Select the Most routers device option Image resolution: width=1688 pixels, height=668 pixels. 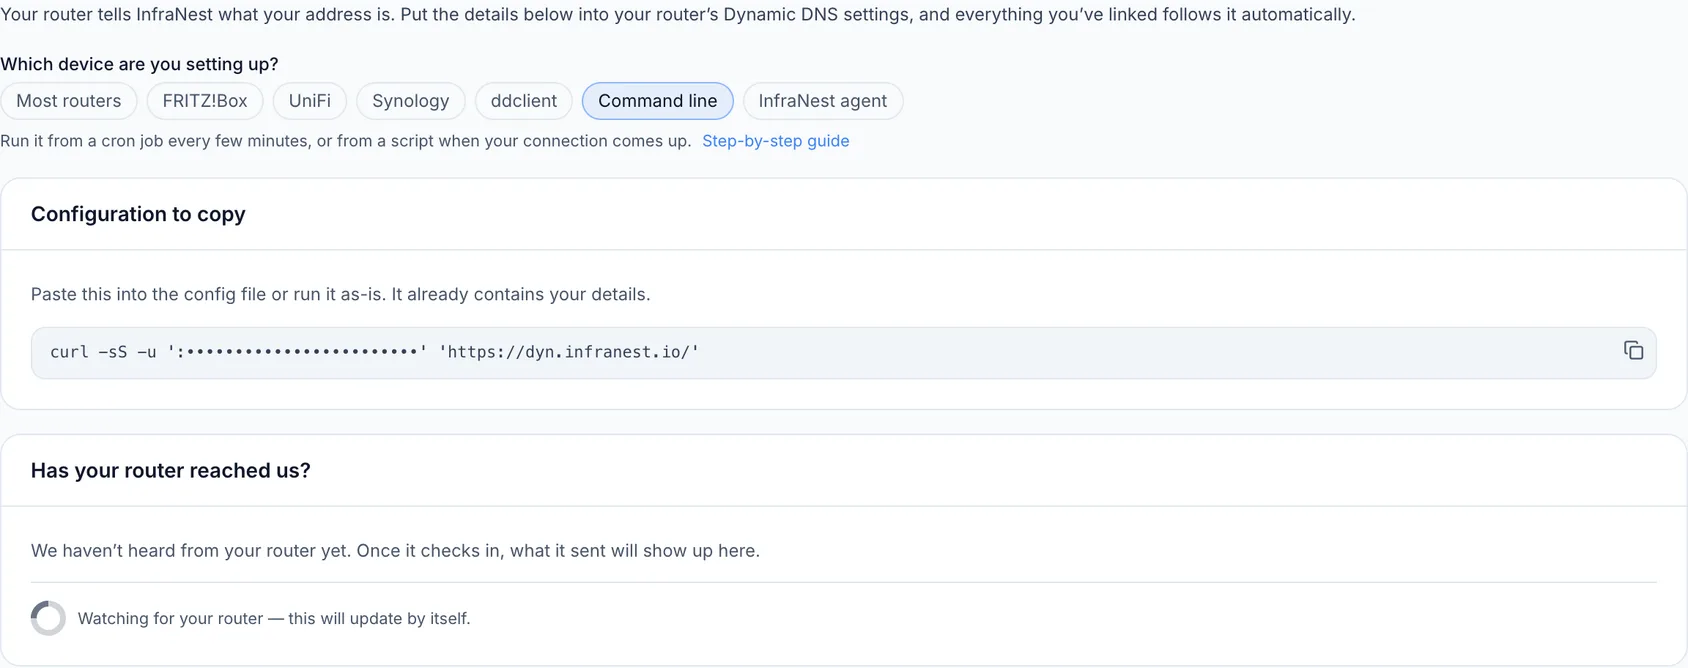pos(69,101)
